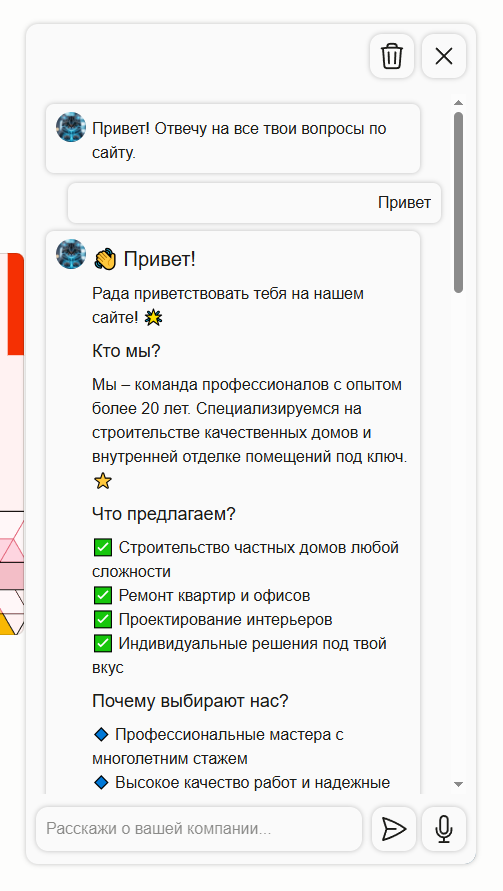
Task: Click the scrollbar down arrow in the chat
Action: click(458, 784)
